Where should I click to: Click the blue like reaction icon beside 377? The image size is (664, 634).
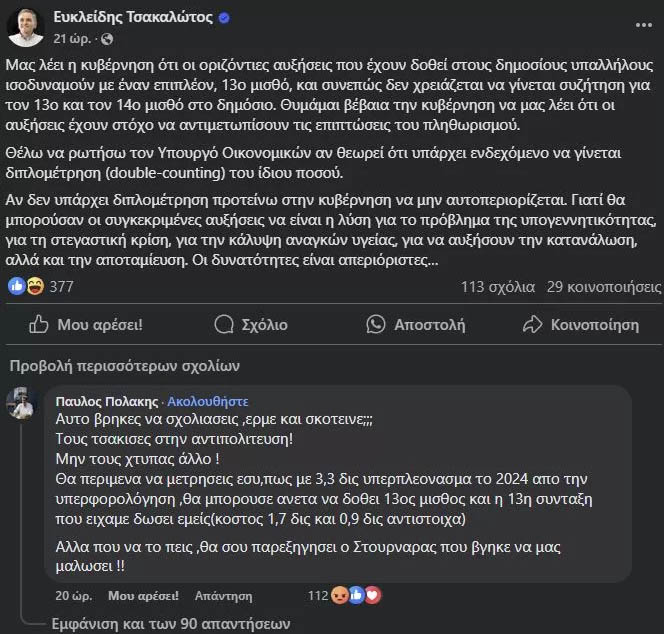(x=17, y=287)
